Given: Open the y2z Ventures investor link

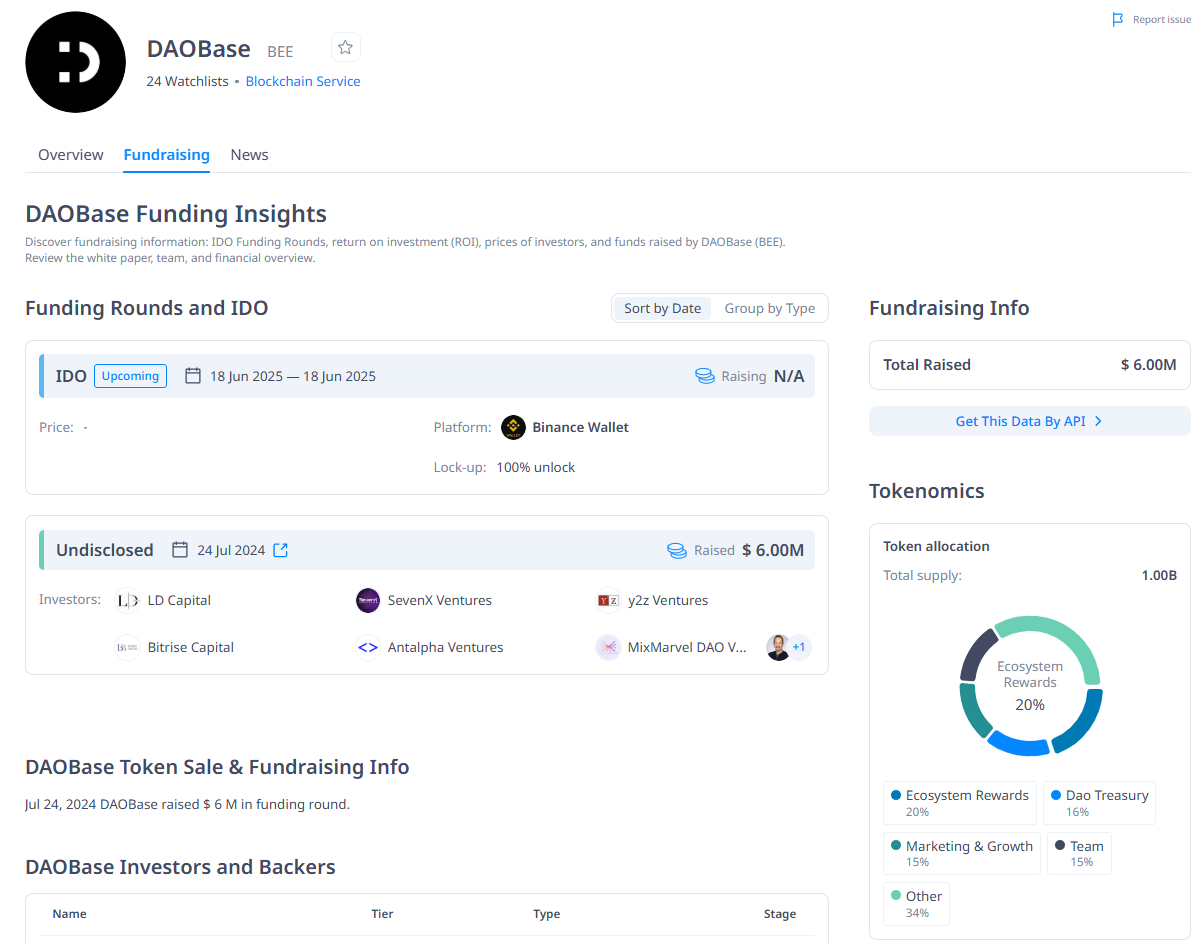Looking at the screenshot, I should pyautogui.click(x=668, y=600).
